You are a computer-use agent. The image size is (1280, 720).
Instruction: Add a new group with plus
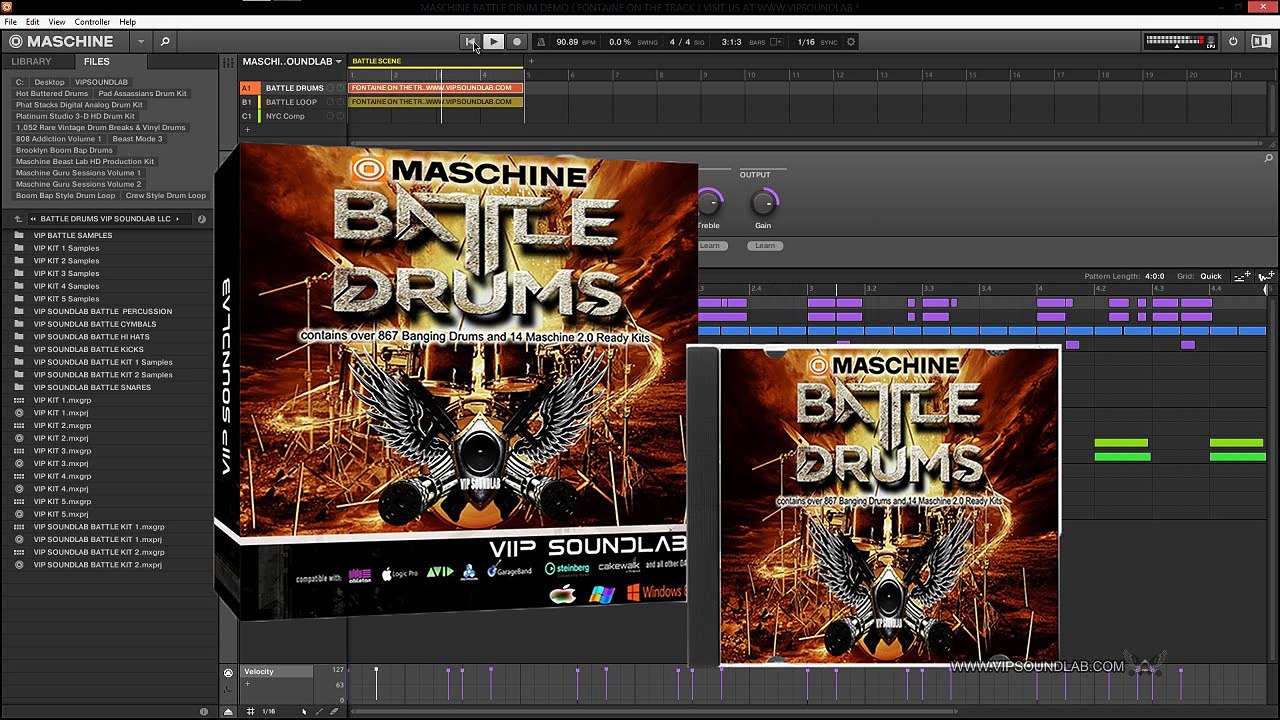click(x=247, y=130)
